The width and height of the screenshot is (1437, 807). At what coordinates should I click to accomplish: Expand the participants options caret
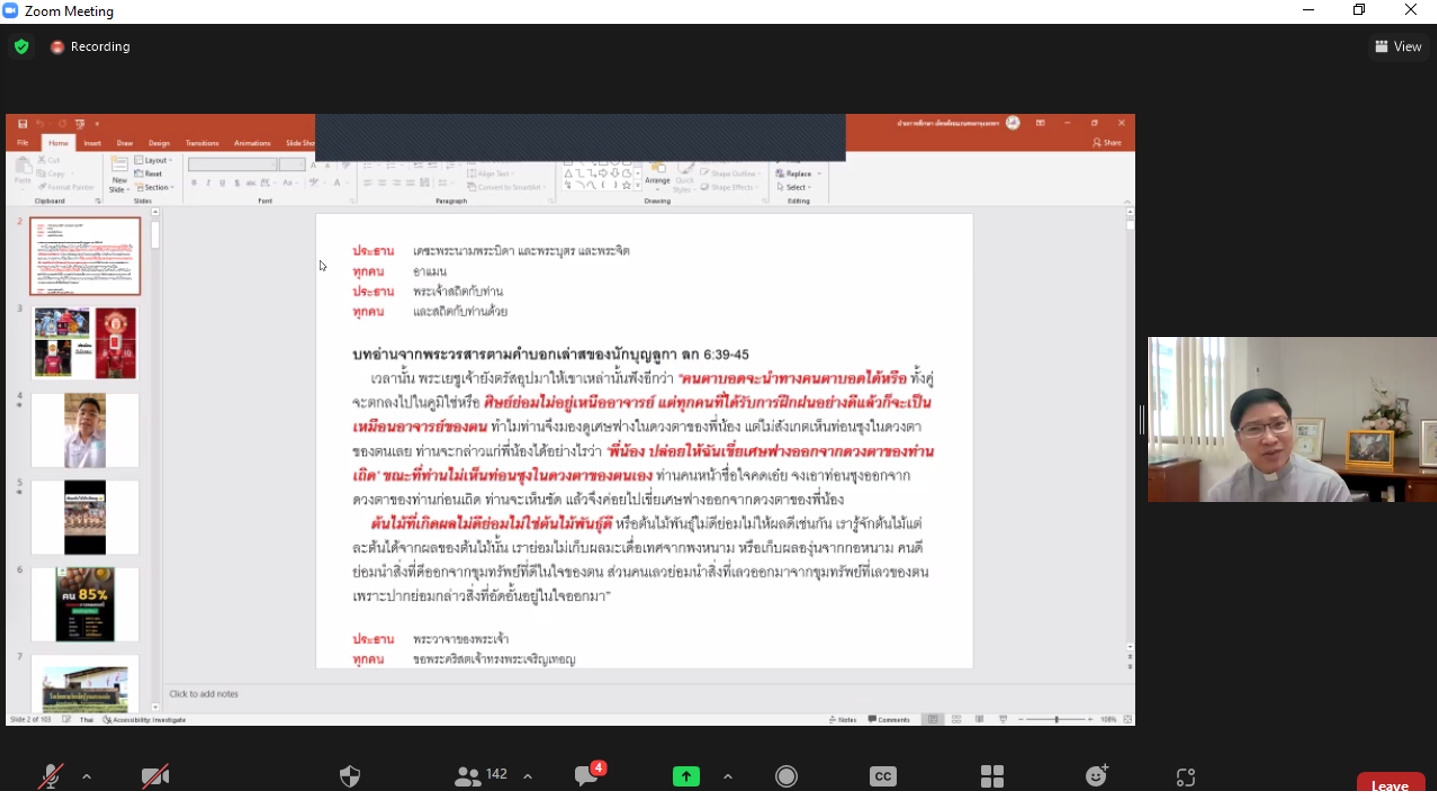tap(527, 777)
